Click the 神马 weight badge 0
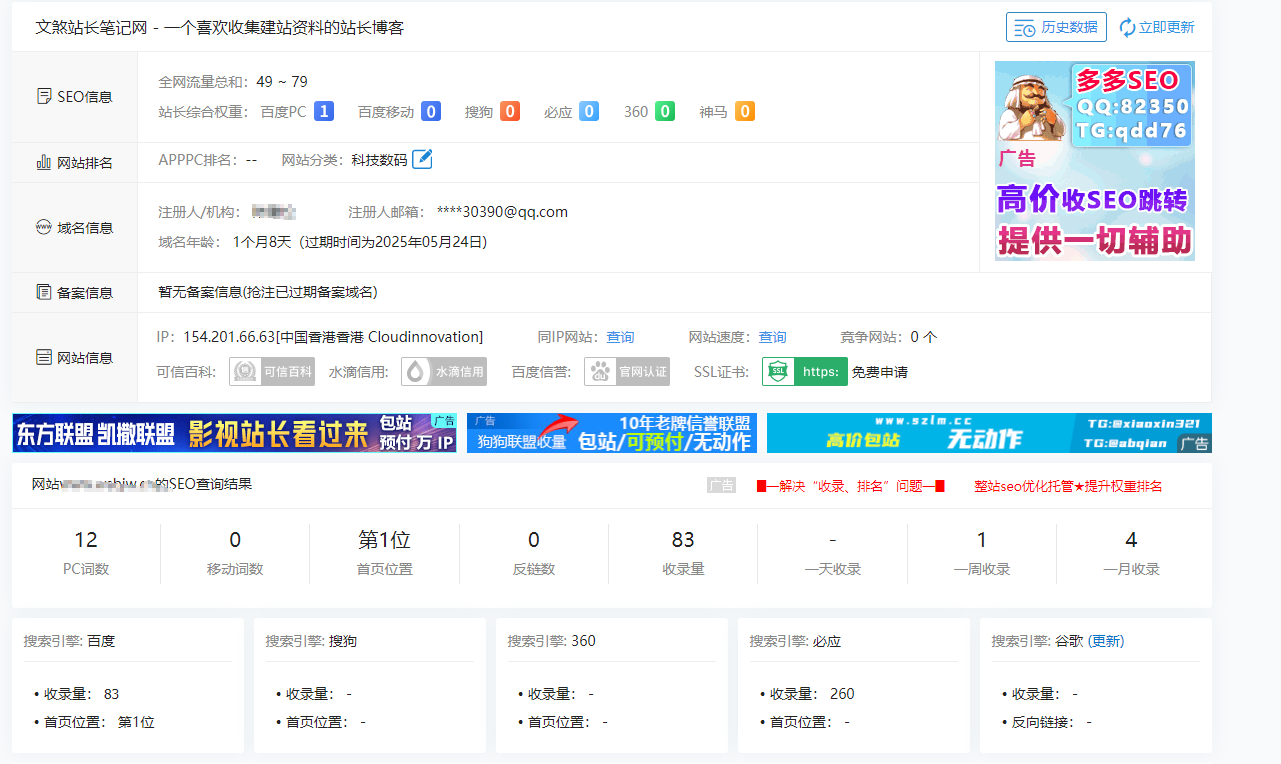Screen dimensions: 1281x764 click(x=745, y=111)
